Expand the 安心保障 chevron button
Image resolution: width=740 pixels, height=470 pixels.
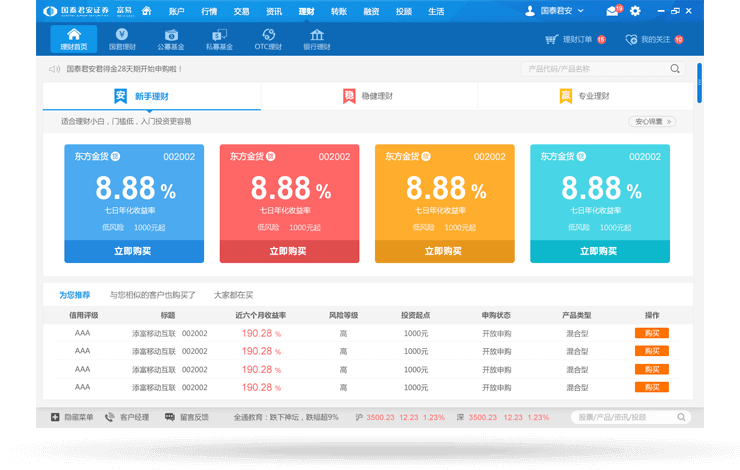pos(651,121)
